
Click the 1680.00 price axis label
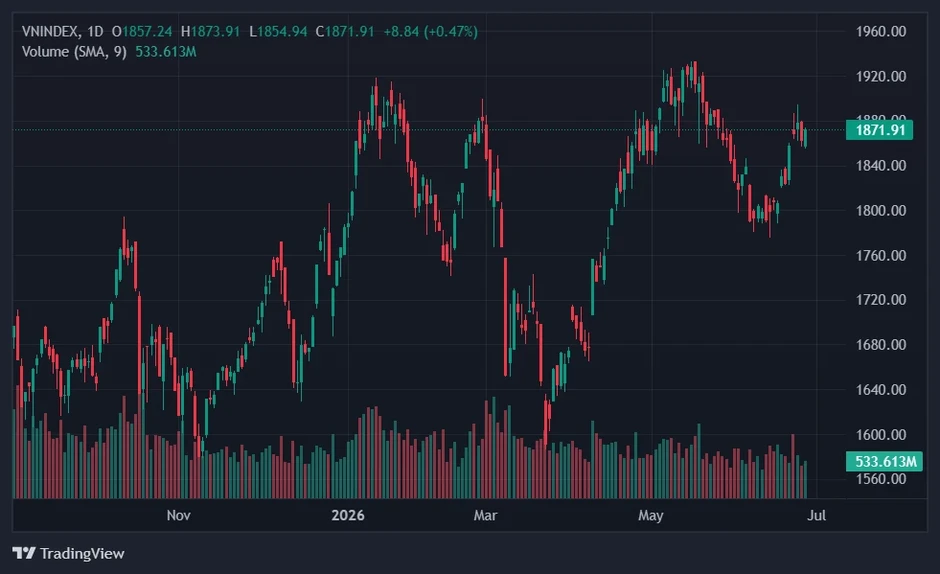(x=881, y=345)
